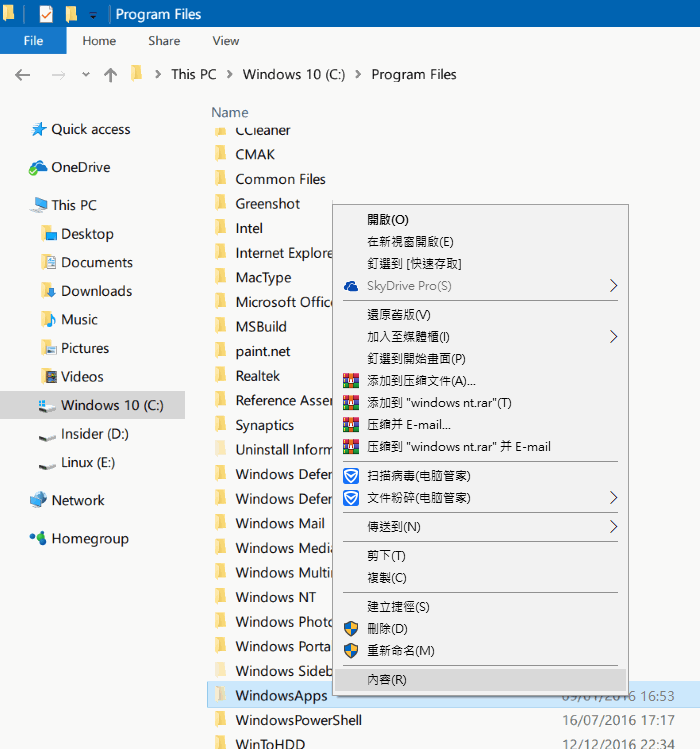Open the File tab
The width and height of the screenshot is (700, 749).
(x=33, y=41)
